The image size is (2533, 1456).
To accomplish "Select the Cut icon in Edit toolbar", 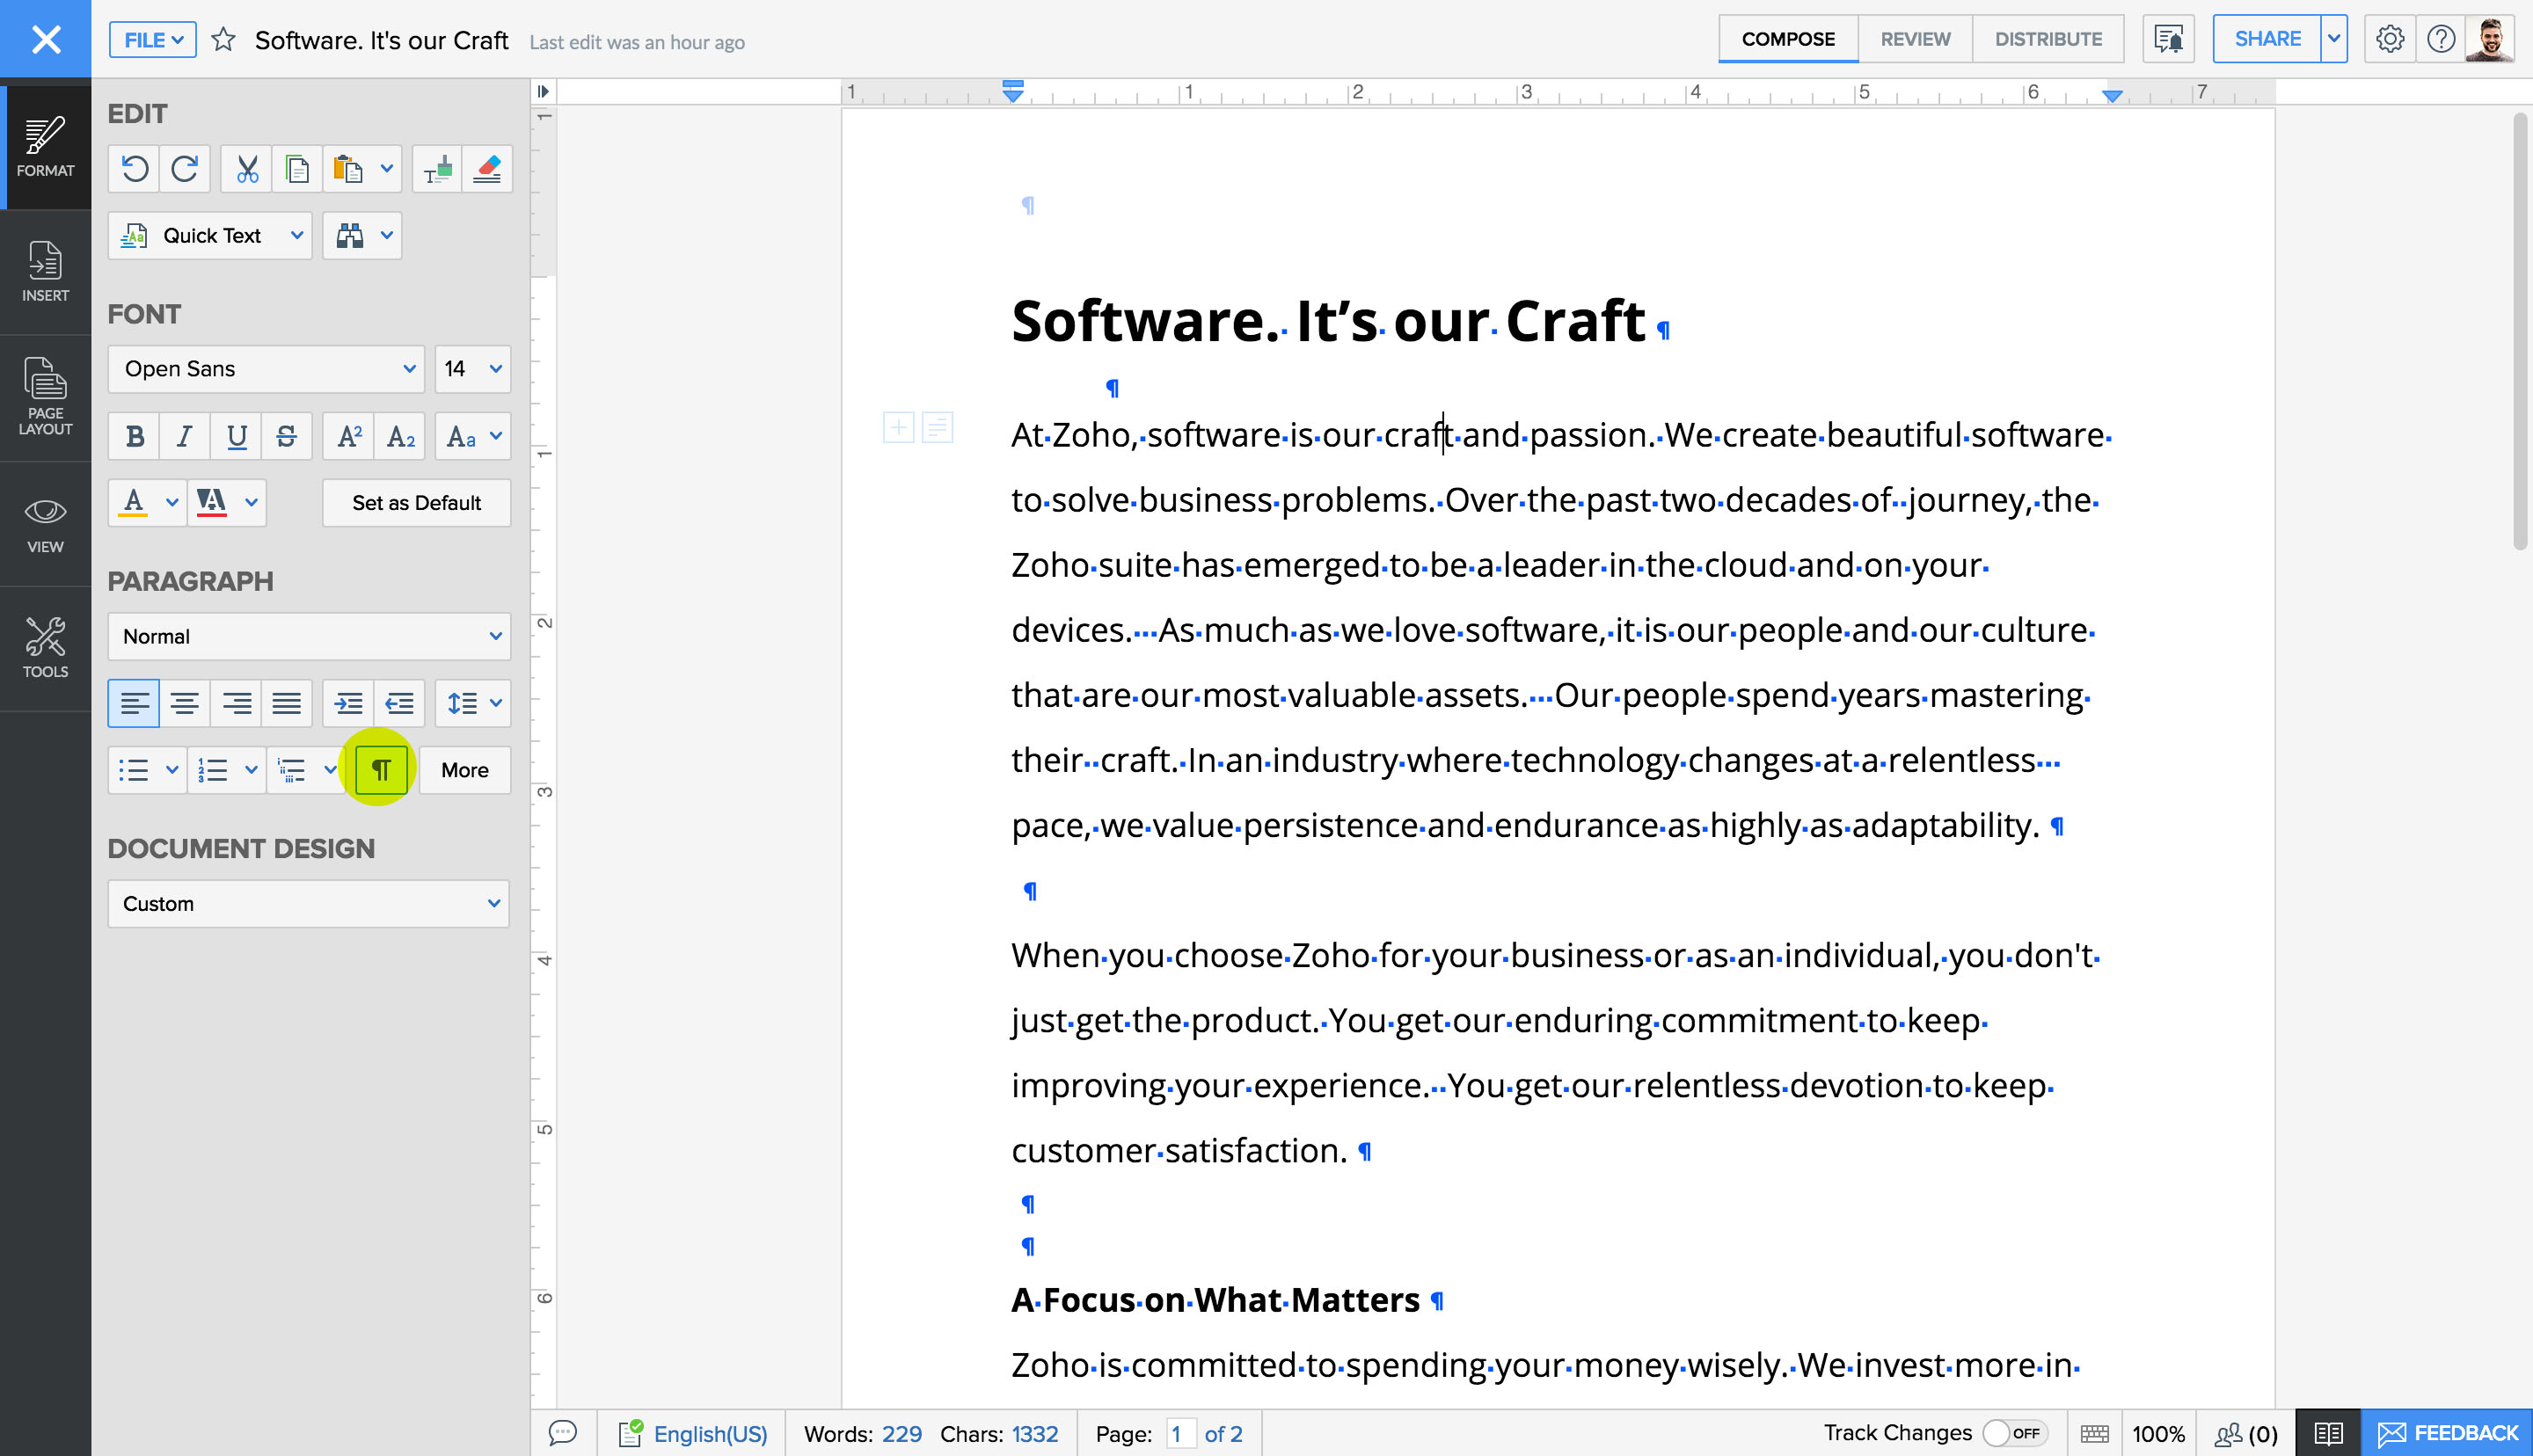I will coord(249,169).
